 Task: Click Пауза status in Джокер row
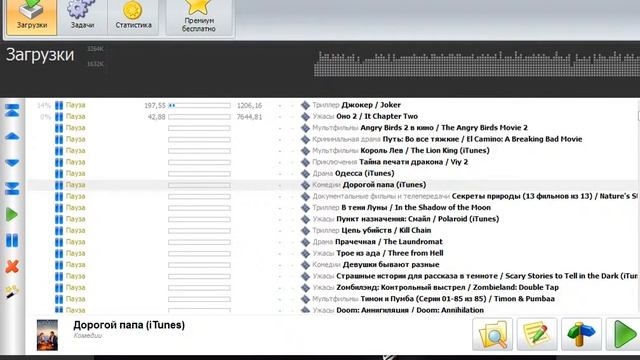(x=76, y=105)
